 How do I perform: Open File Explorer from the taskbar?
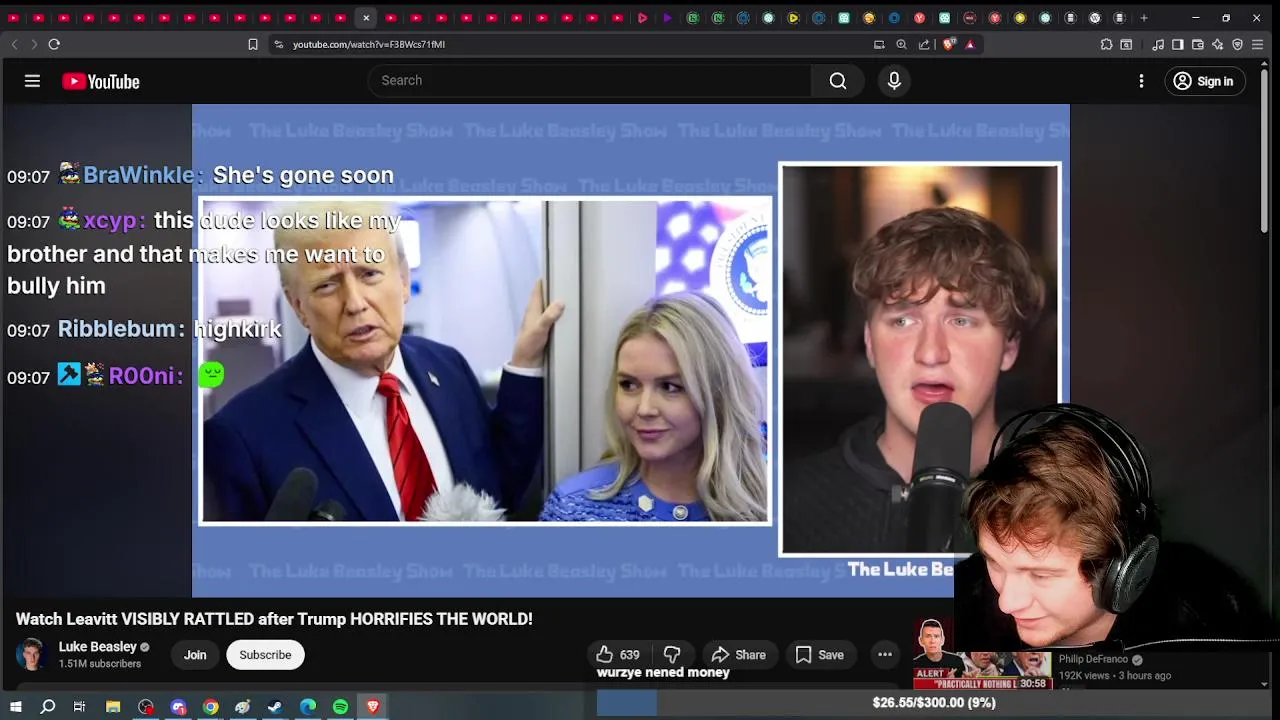[x=113, y=707]
